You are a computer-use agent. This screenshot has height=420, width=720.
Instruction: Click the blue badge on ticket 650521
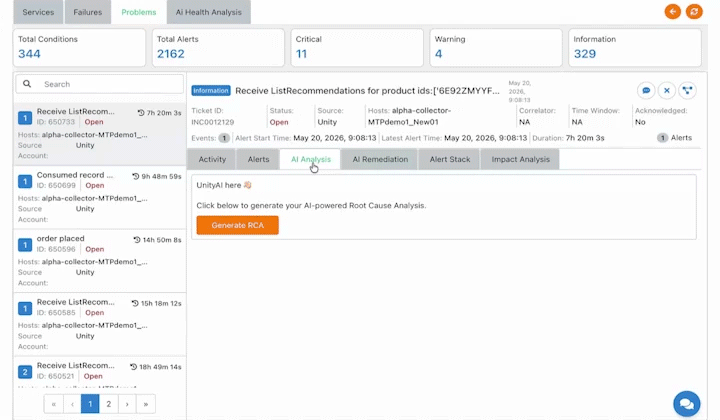pos(25,372)
